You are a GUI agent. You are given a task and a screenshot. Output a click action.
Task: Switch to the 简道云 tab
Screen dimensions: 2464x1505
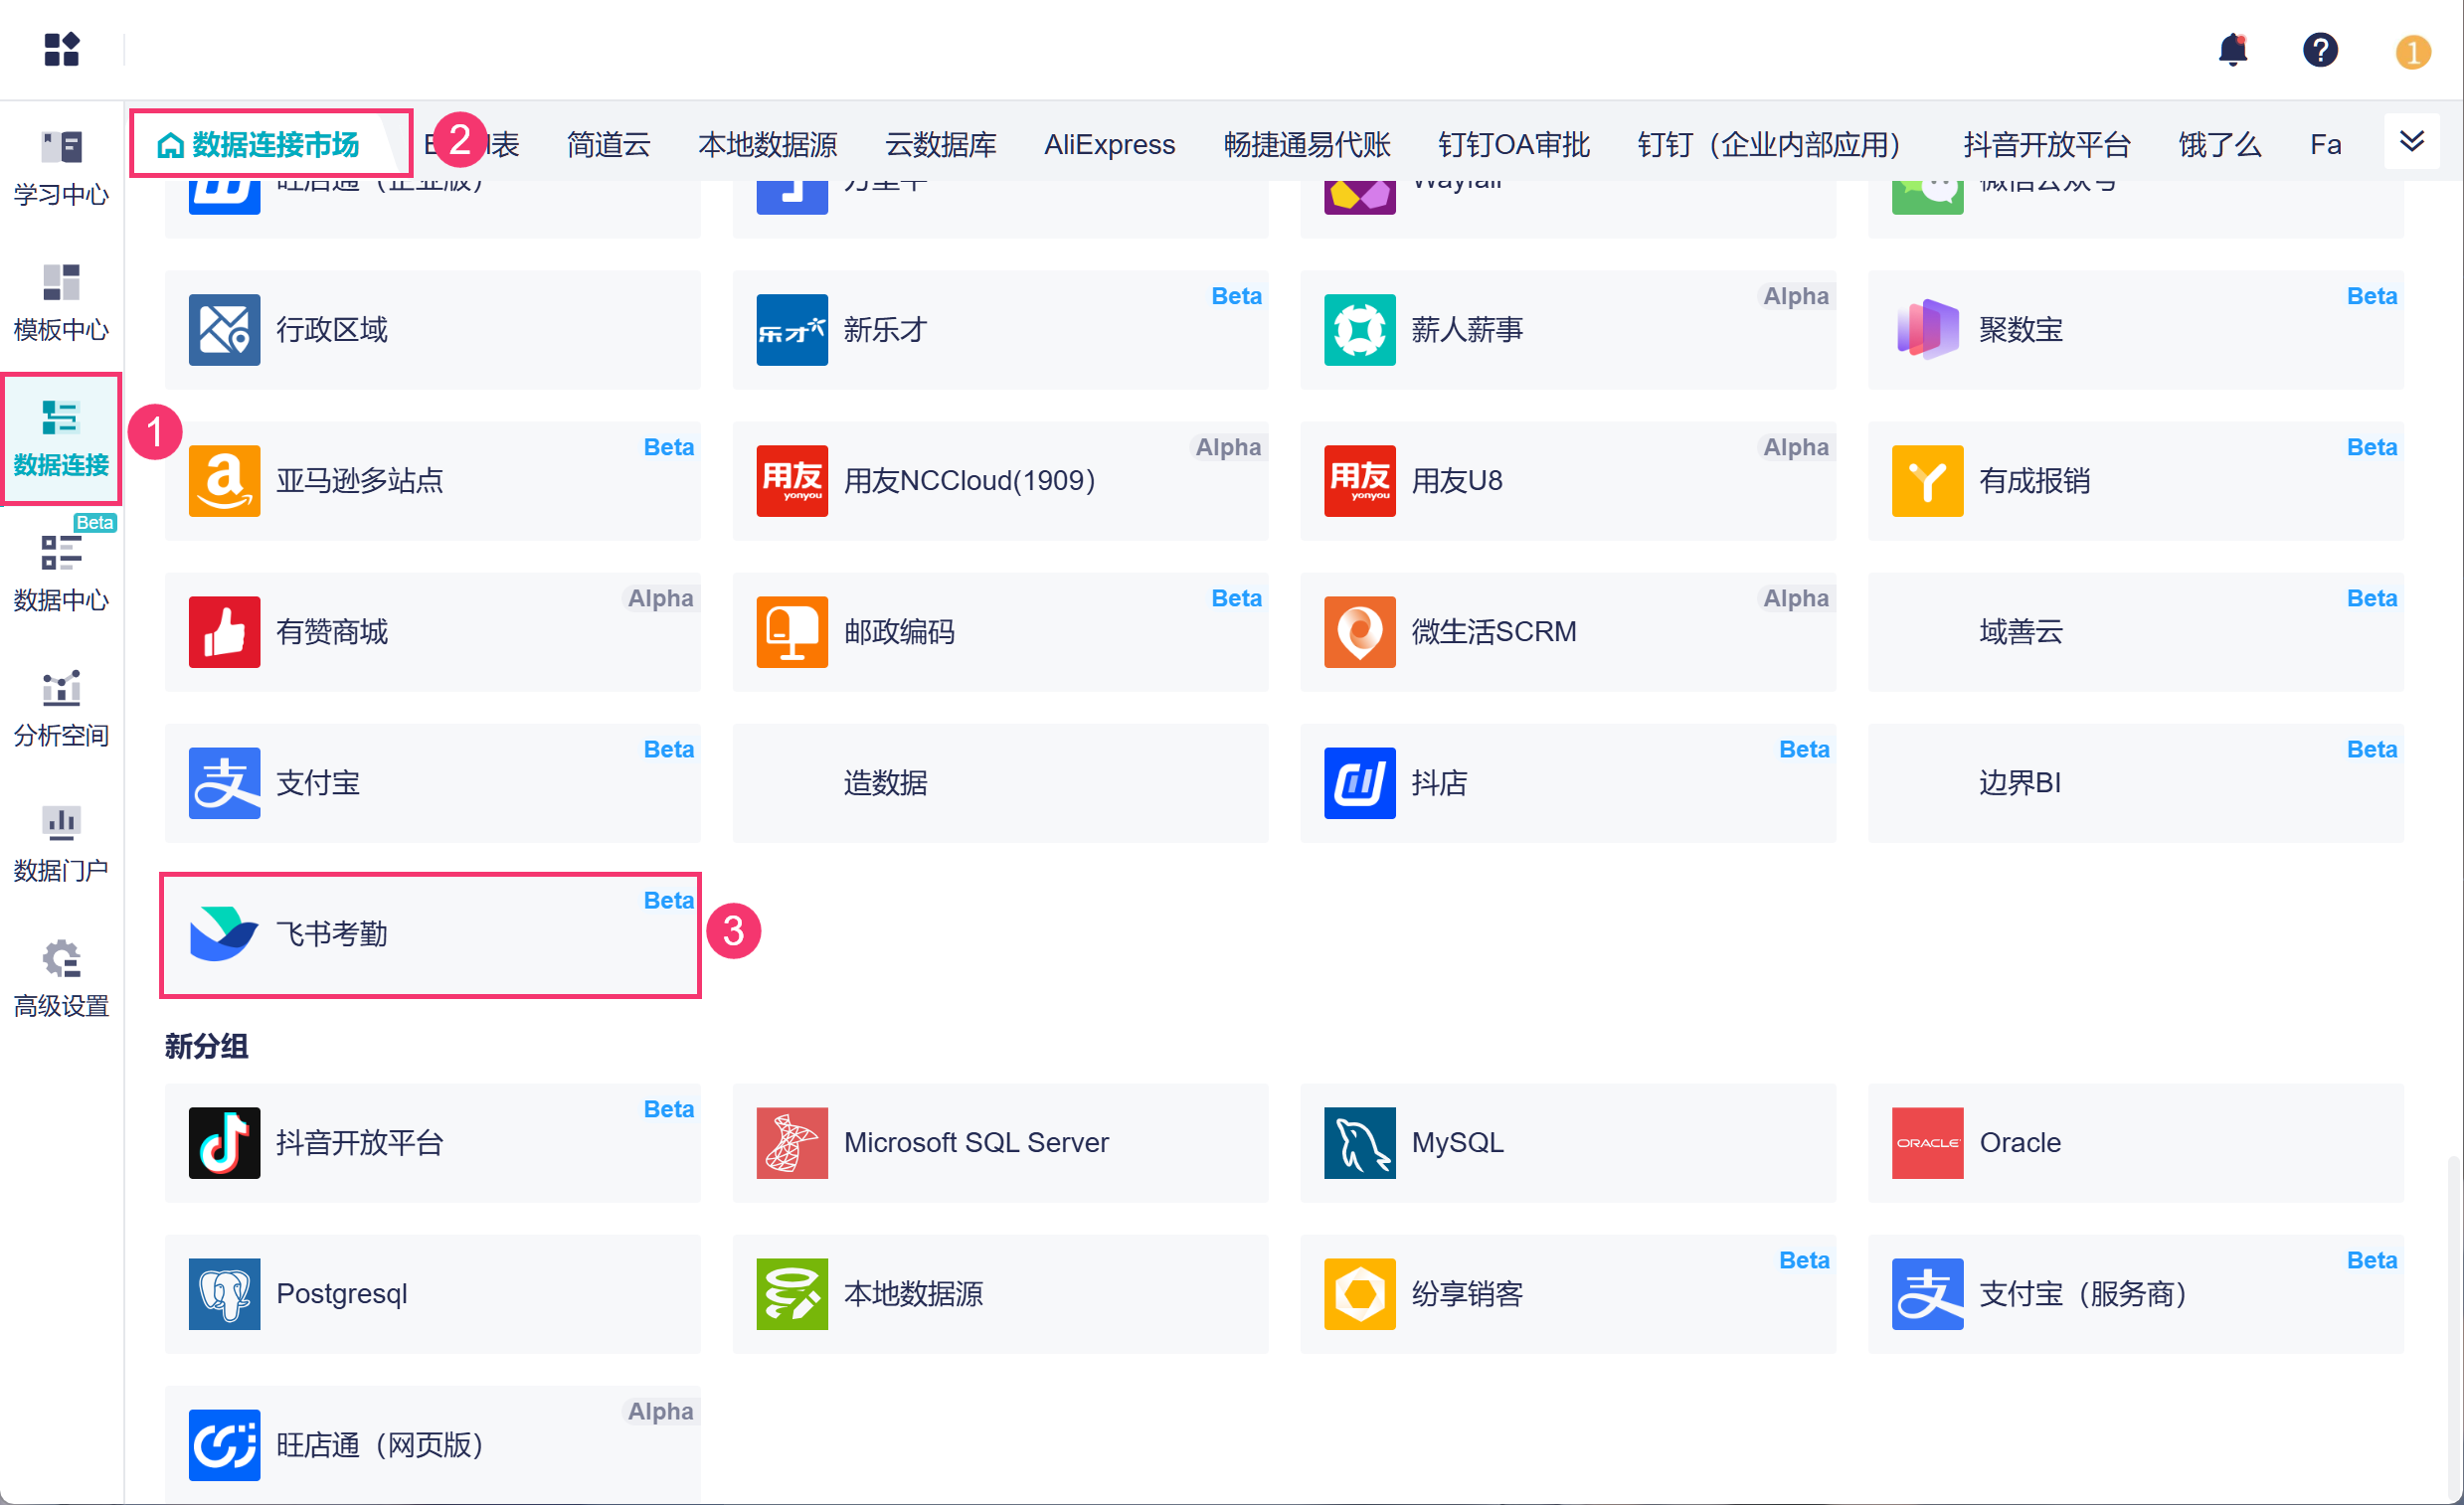click(608, 145)
